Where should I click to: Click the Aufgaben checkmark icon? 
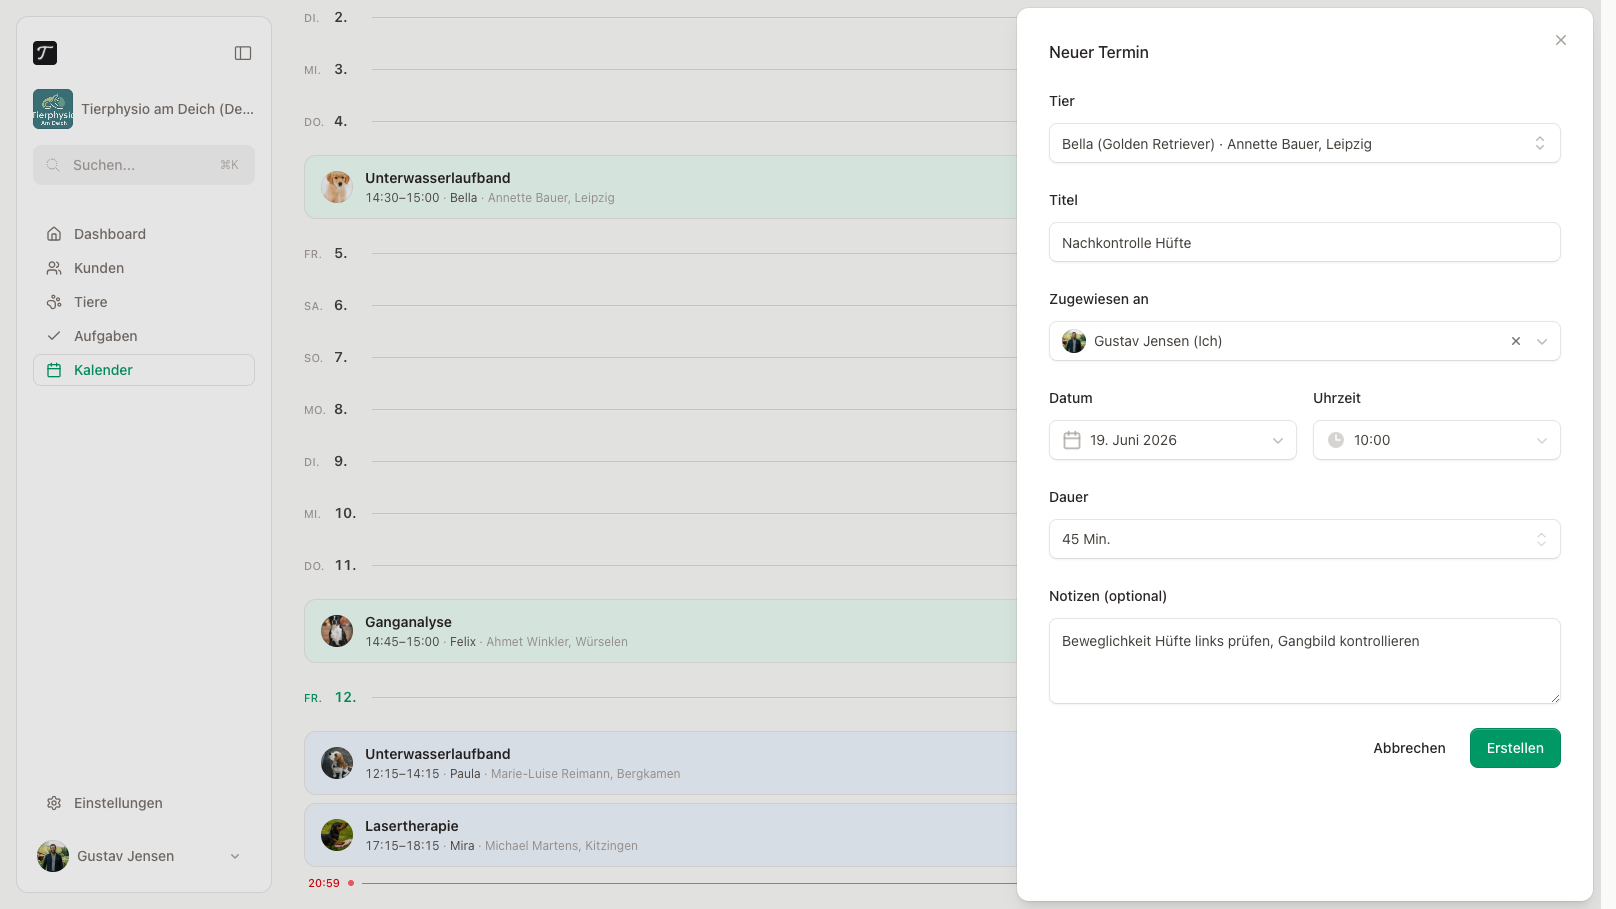[x=54, y=336]
